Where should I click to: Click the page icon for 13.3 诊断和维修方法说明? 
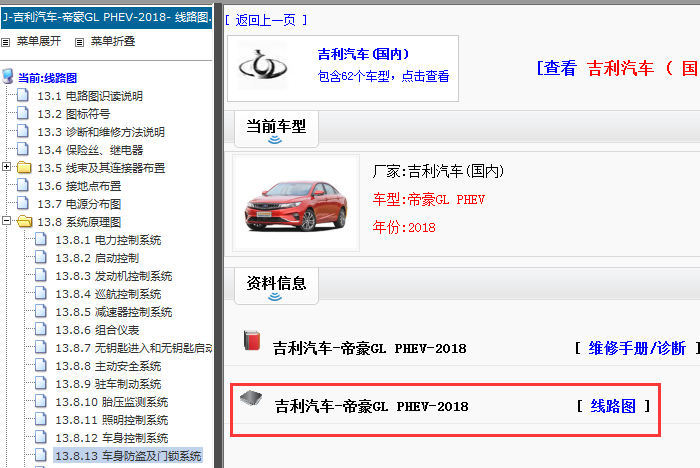(23, 131)
